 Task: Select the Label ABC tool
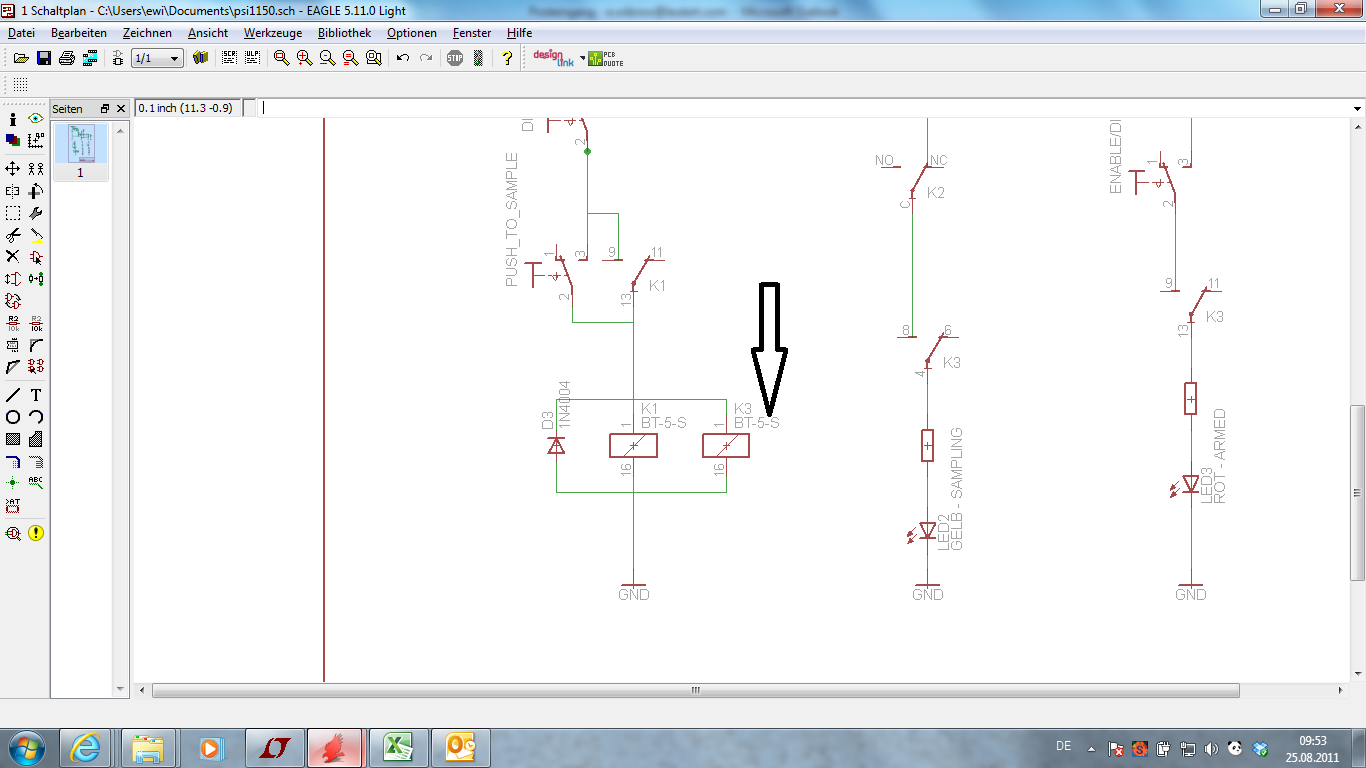coord(36,483)
